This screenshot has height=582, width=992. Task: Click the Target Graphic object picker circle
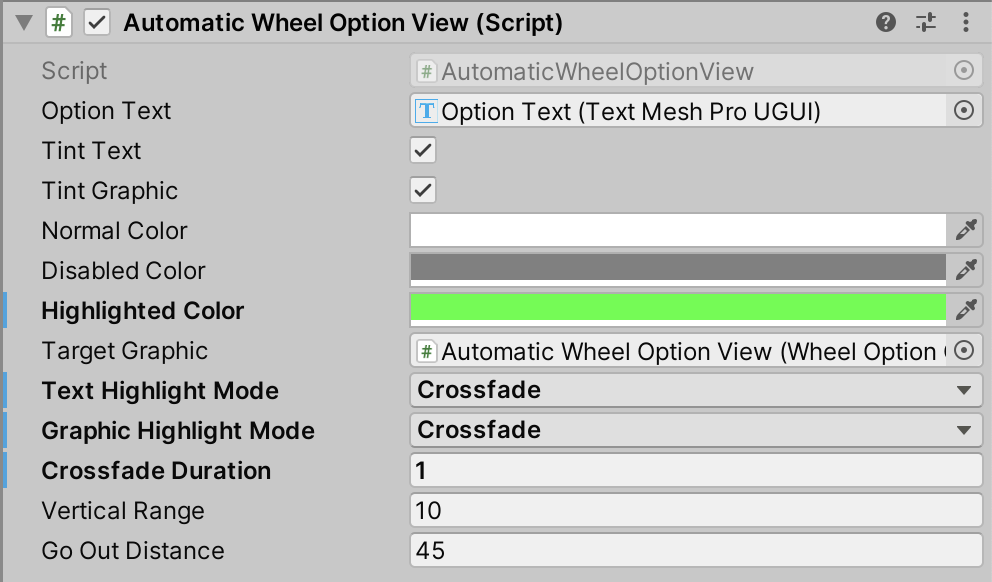pos(964,351)
